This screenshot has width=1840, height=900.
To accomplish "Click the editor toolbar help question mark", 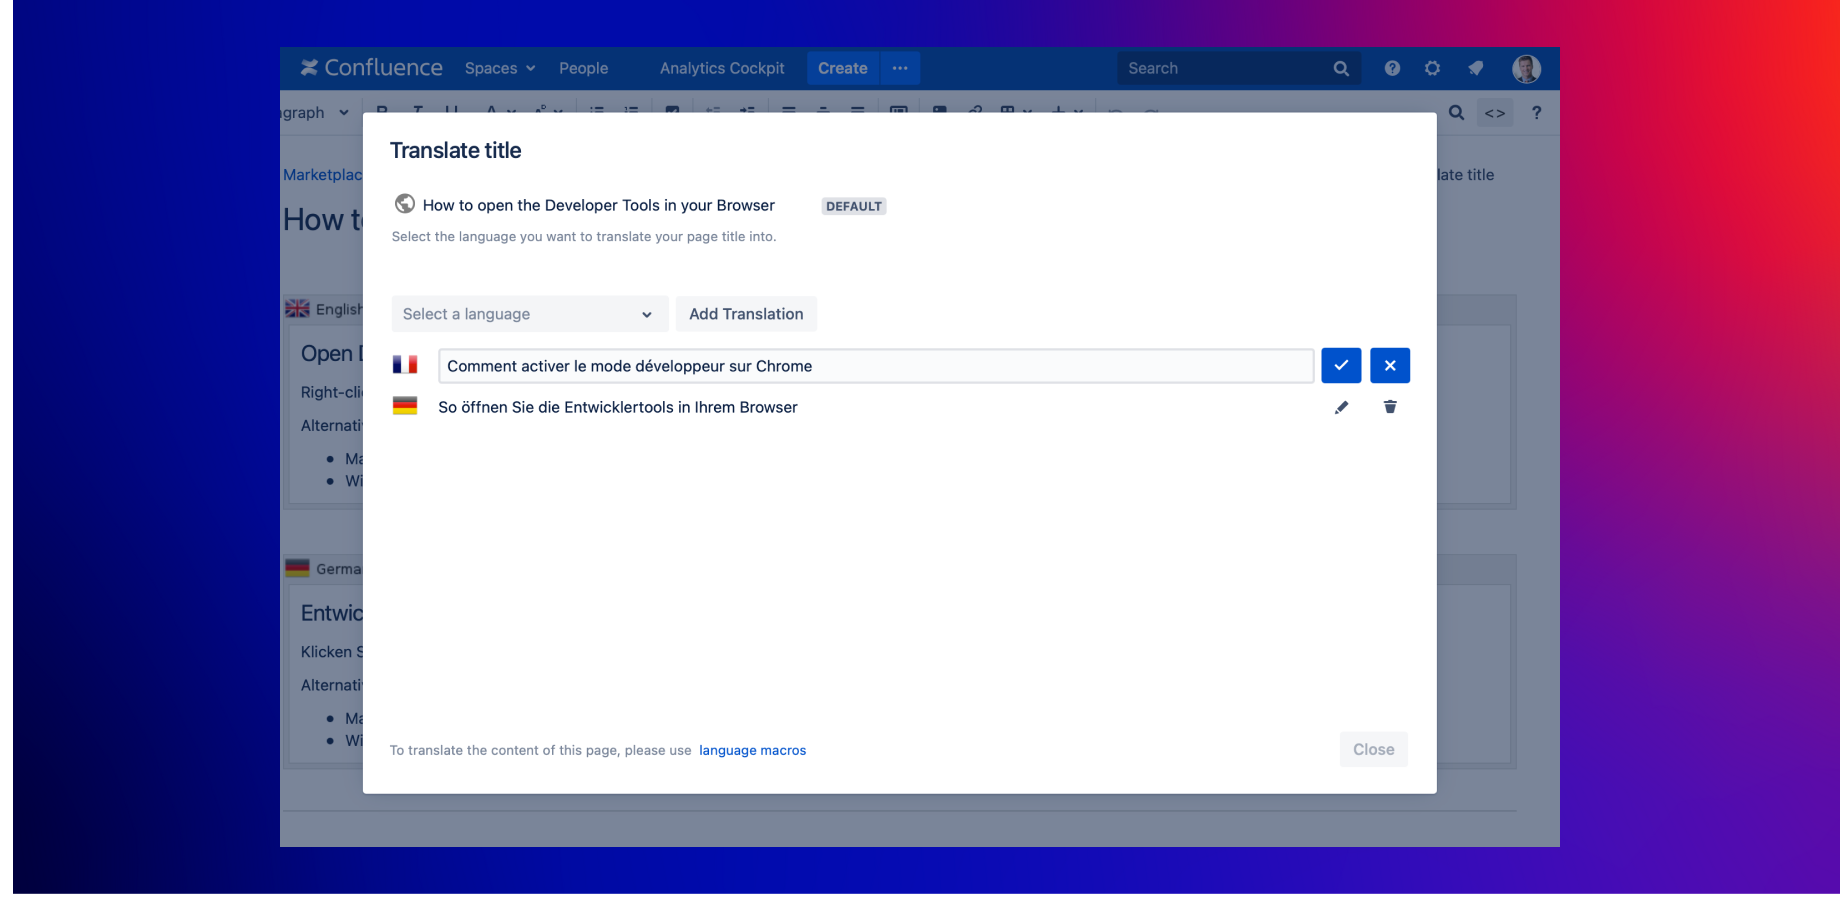I will point(1537,113).
